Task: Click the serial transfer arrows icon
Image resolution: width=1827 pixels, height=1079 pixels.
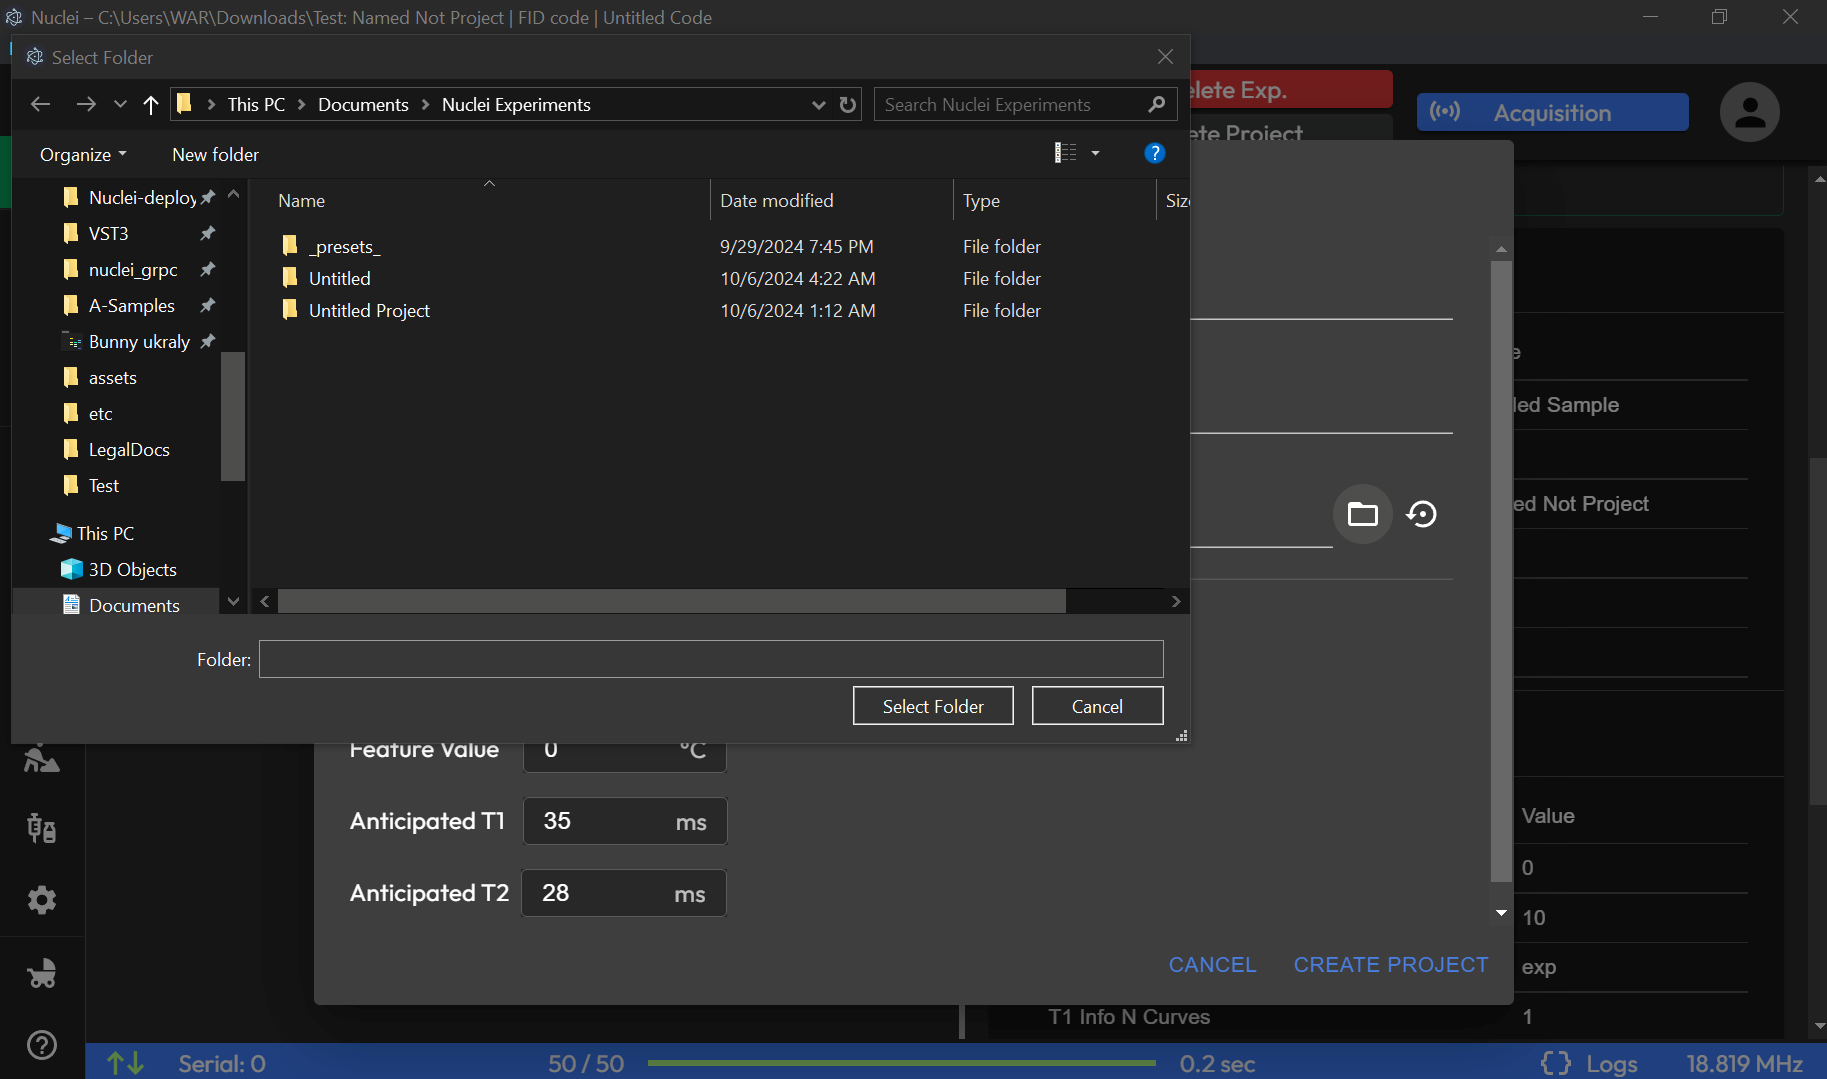Action: click(126, 1063)
